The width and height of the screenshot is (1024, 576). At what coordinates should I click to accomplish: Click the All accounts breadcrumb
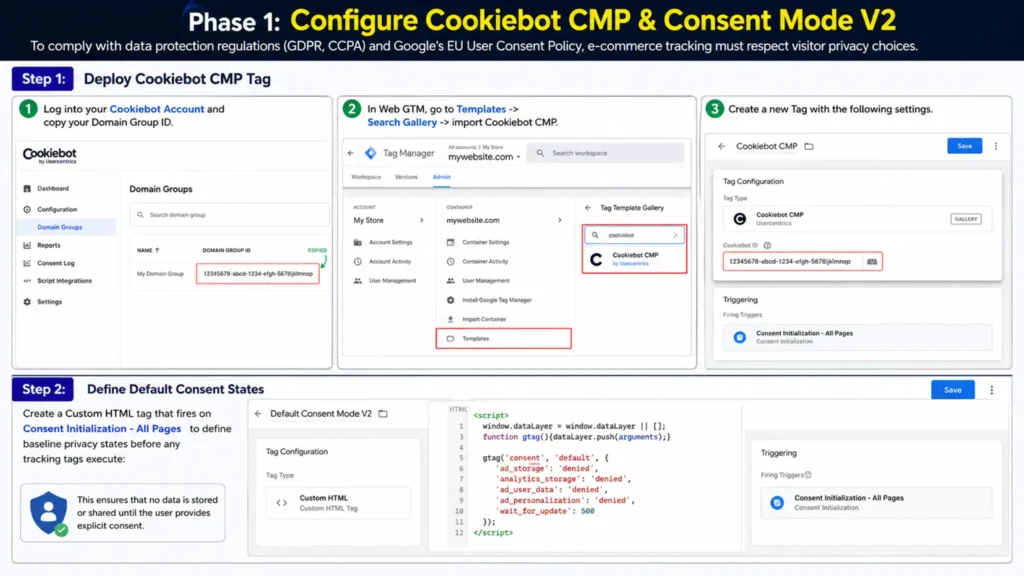click(462, 147)
